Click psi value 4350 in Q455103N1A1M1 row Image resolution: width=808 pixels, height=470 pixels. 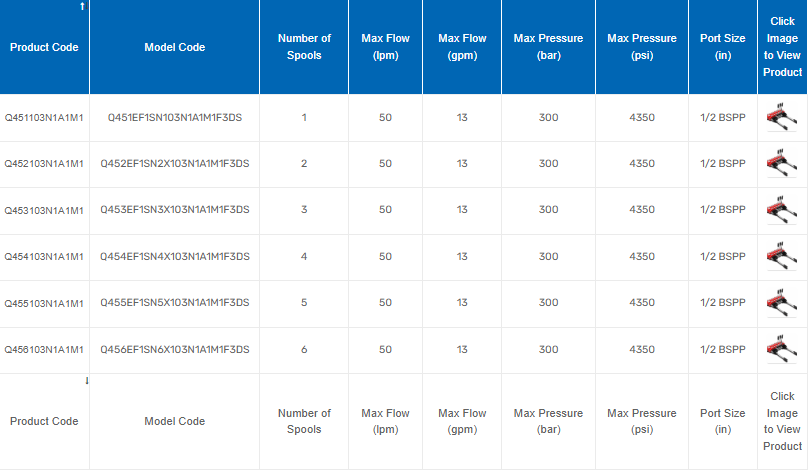coord(642,303)
